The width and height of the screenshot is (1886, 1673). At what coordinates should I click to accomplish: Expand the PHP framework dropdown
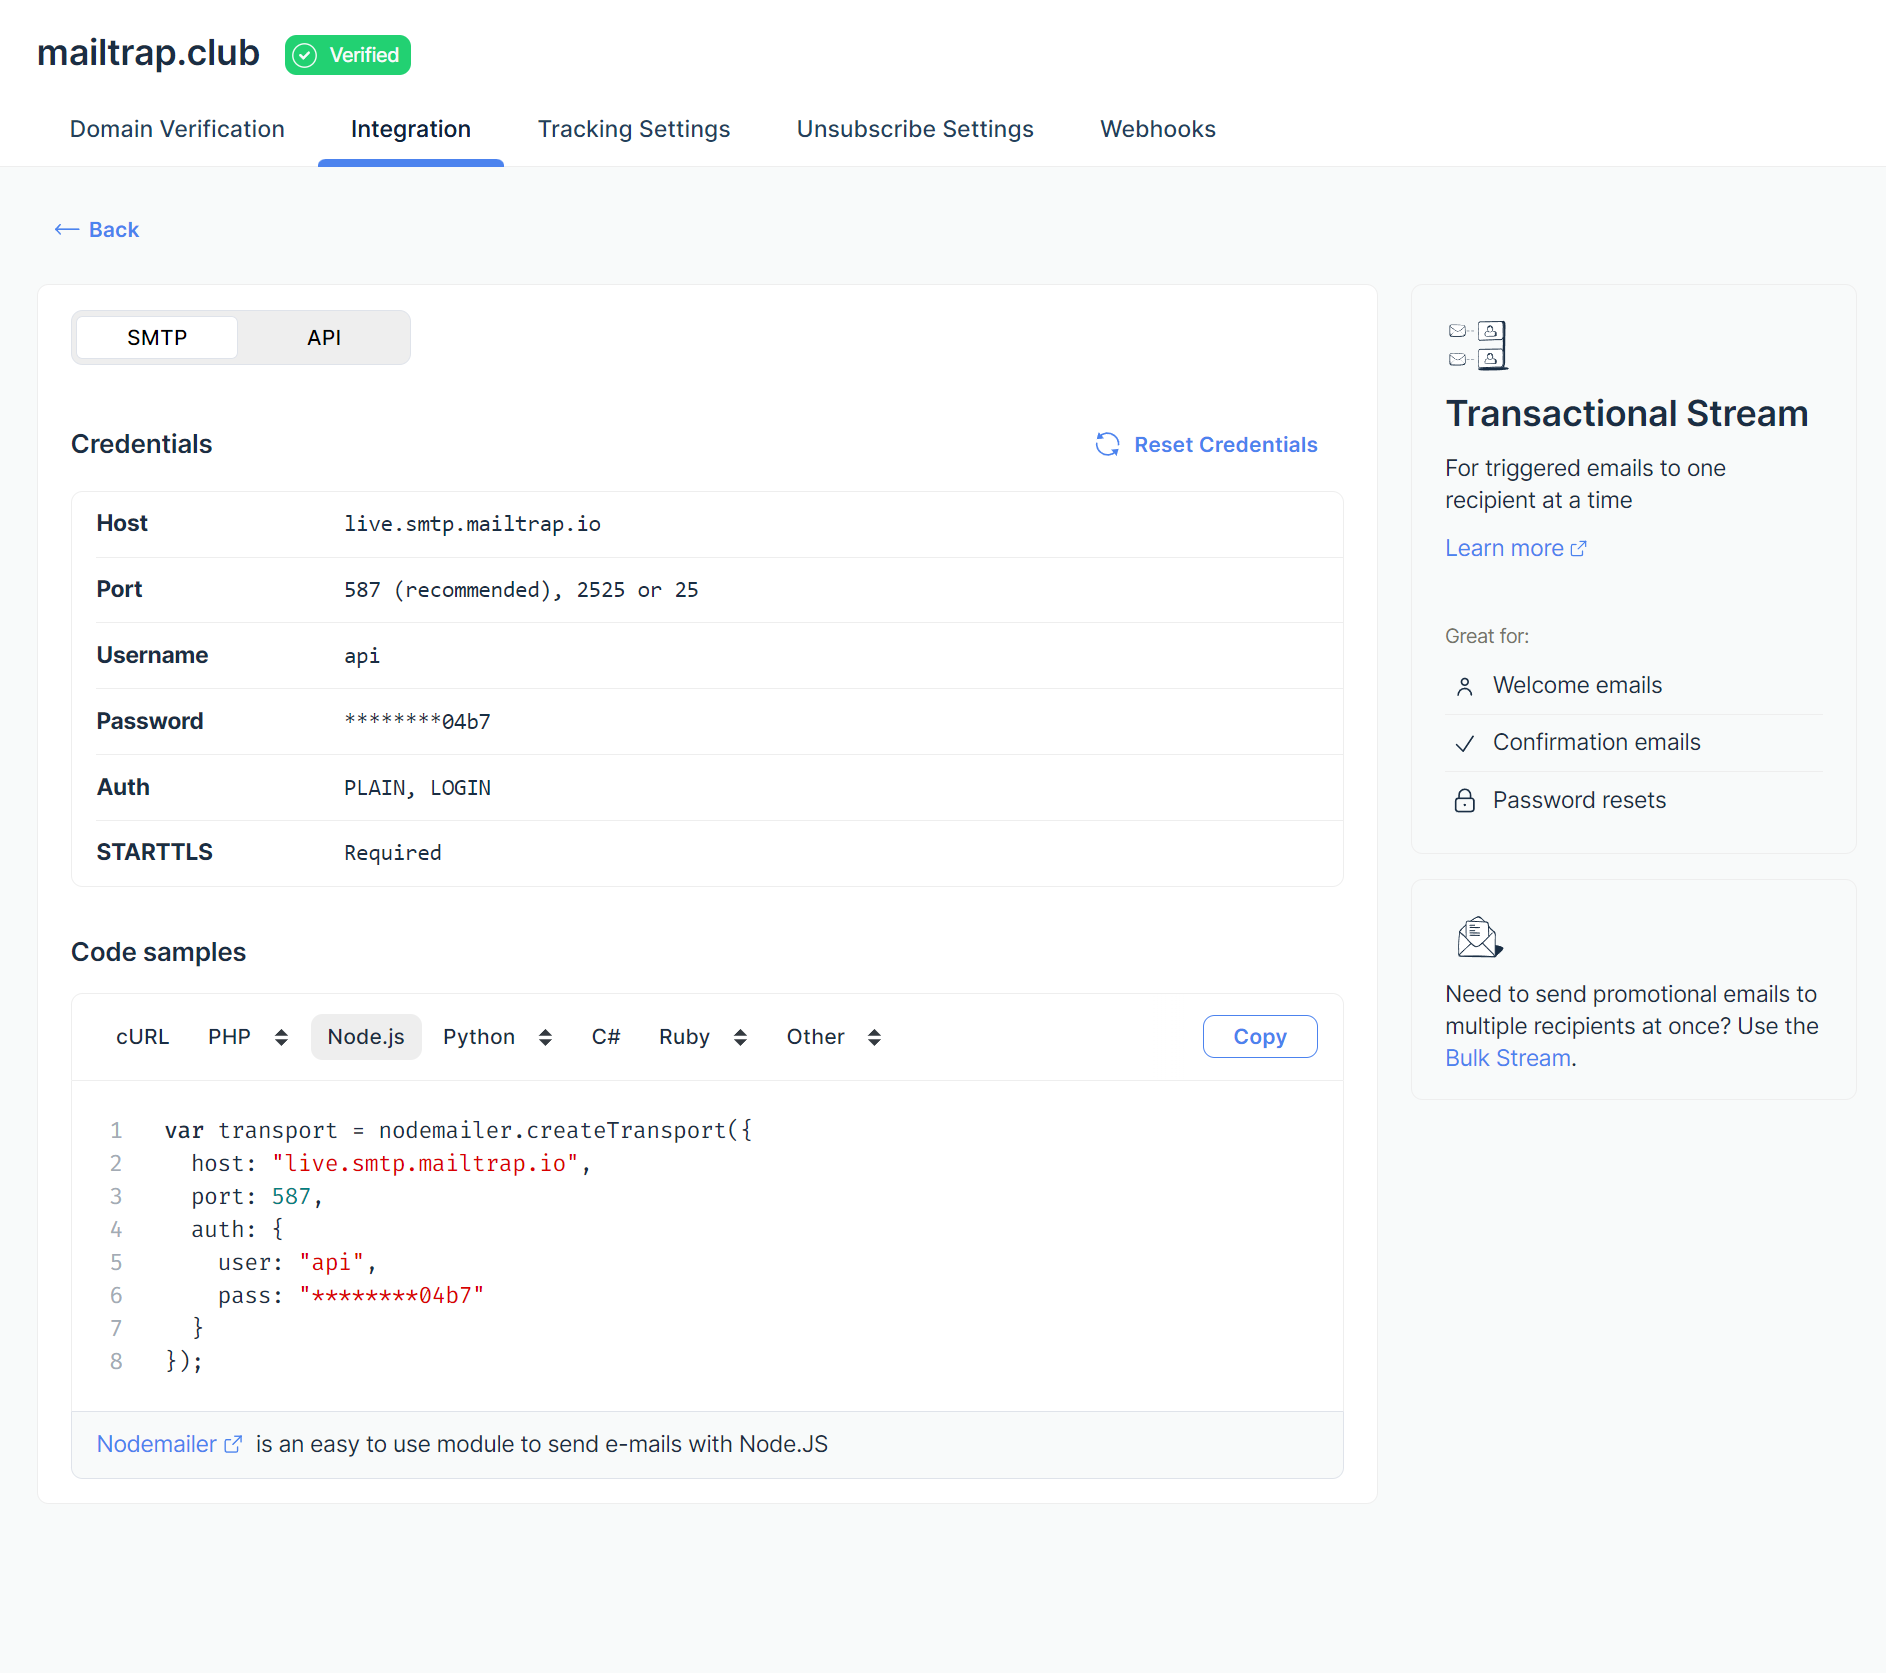(282, 1037)
